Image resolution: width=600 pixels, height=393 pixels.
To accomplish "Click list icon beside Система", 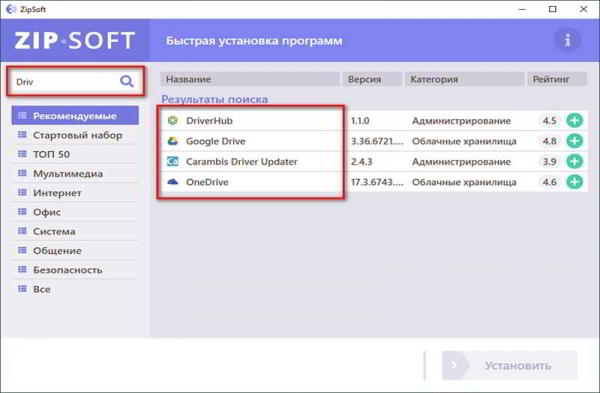I will [22, 231].
